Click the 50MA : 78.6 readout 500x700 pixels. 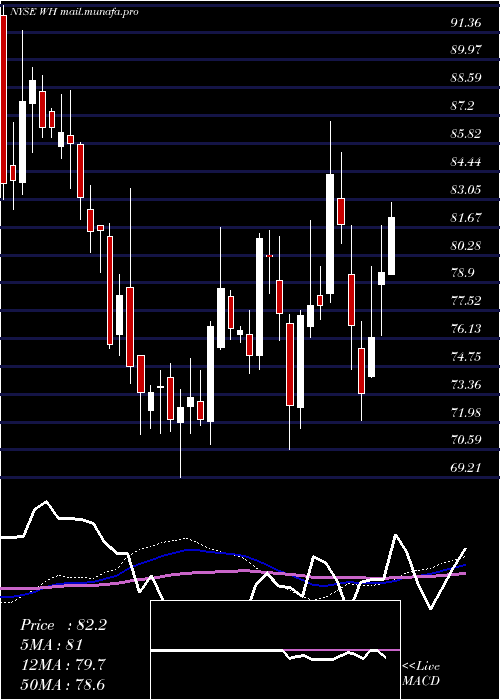point(63,685)
